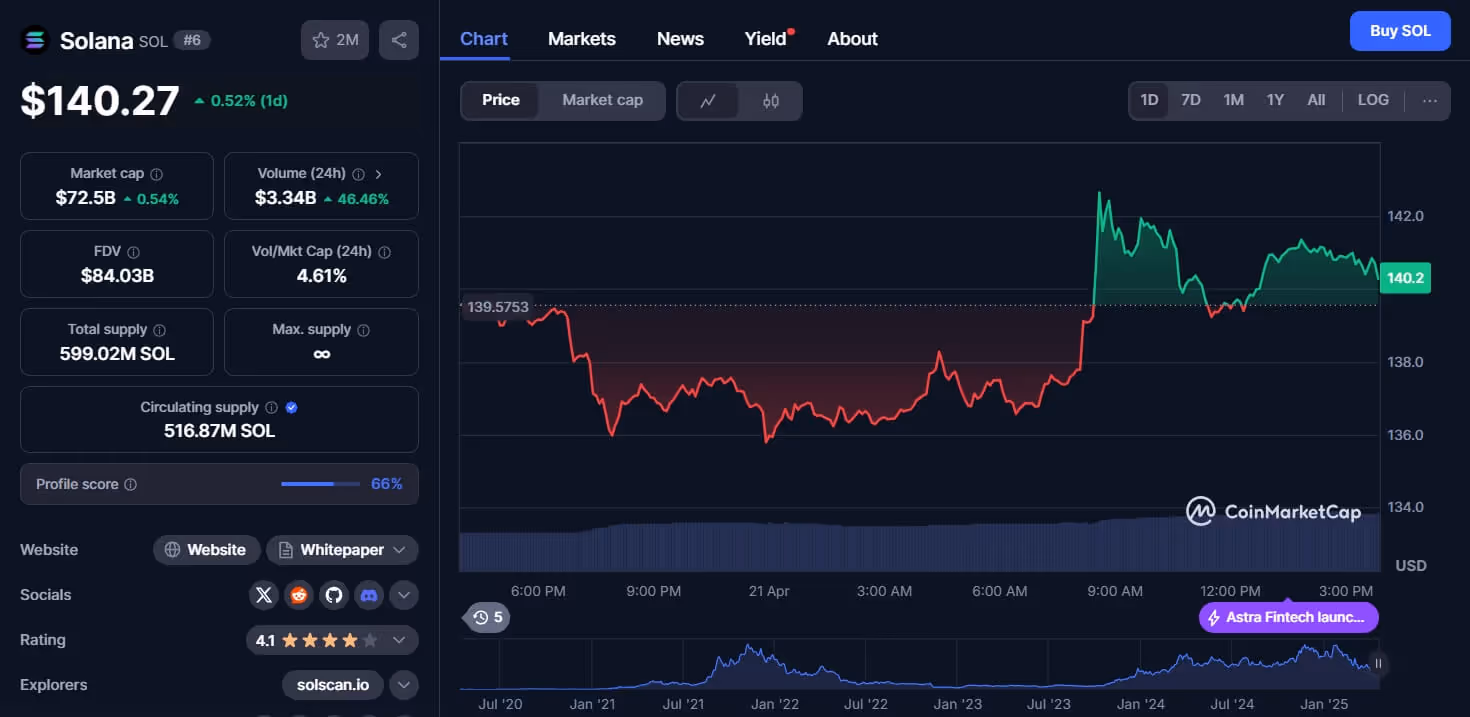1470x717 pixels.
Task: Open Astra Fintech launch event tag
Action: tap(1289, 617)
